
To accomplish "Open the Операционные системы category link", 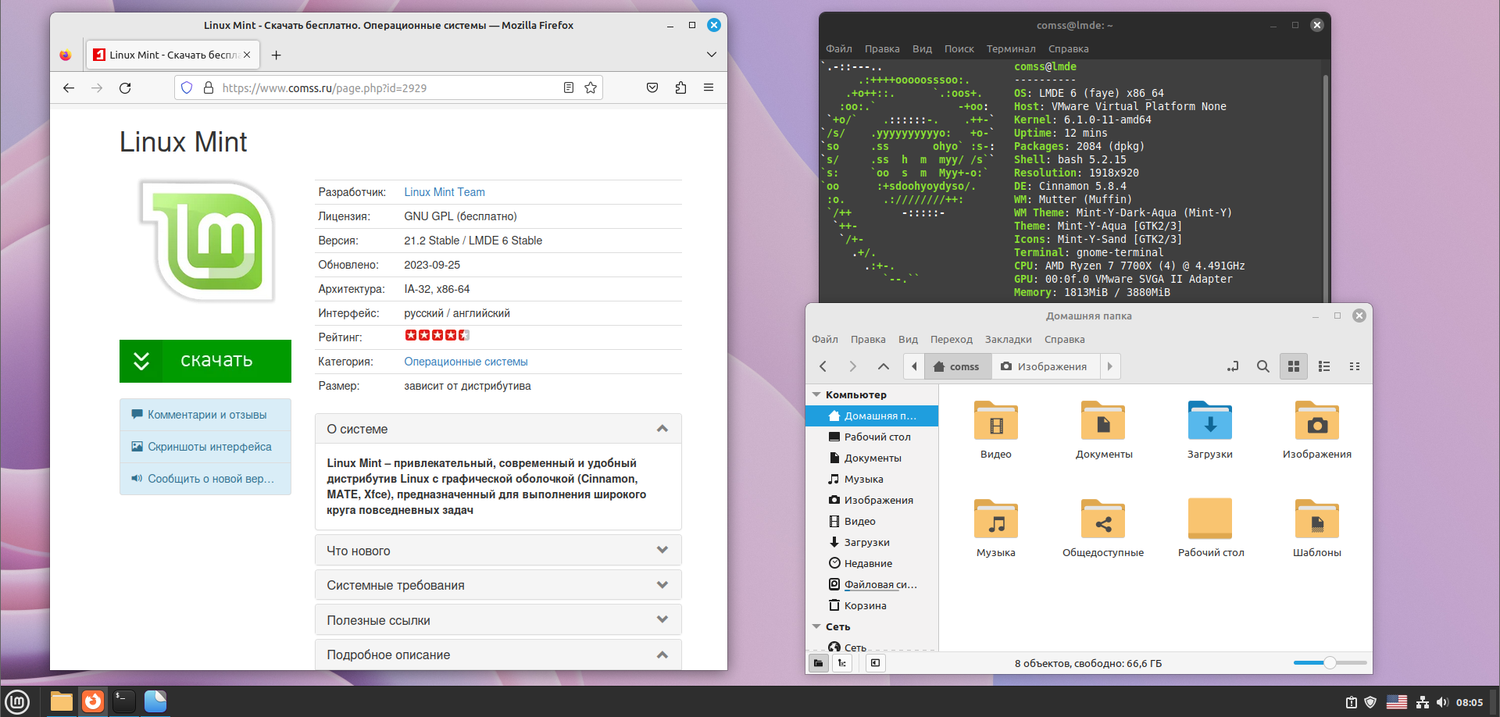I will point(466,362).
